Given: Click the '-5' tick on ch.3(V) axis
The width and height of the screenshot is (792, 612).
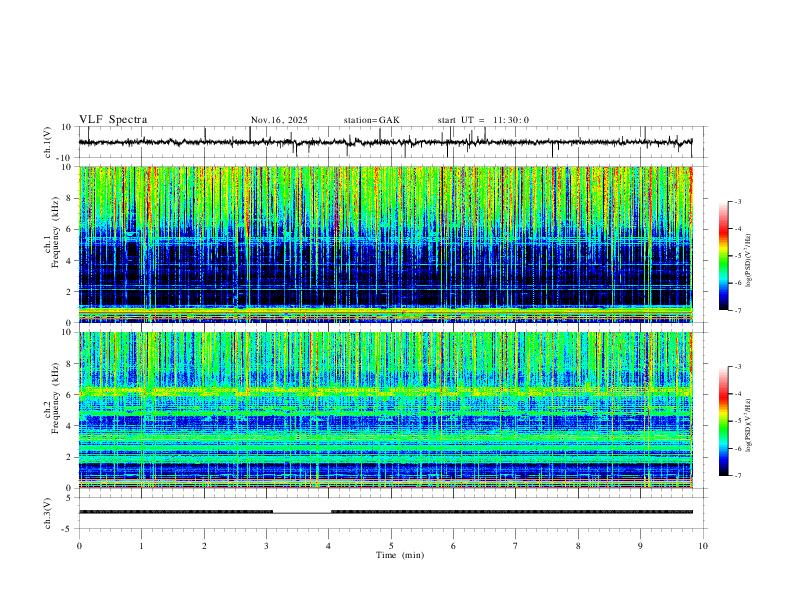Looking at the screenshot, I should 68,529.
